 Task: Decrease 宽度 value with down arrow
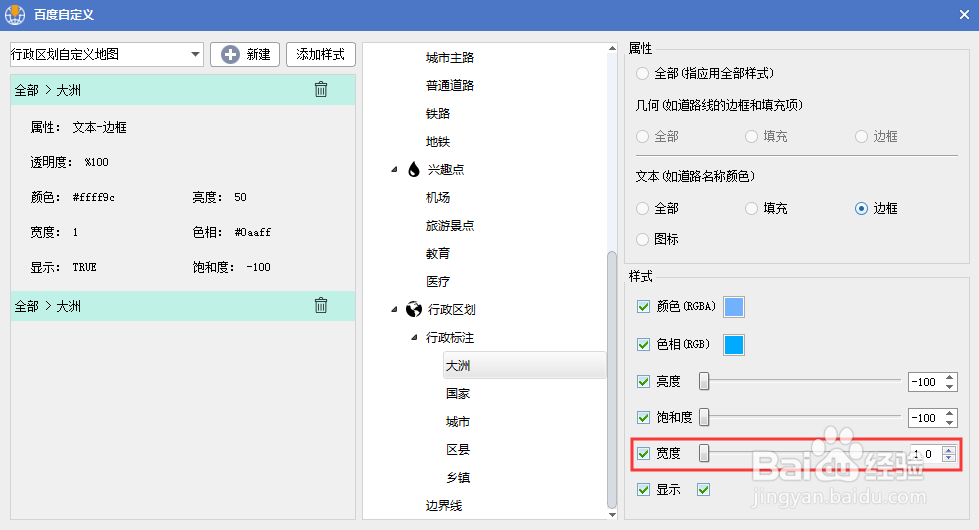[949, 459]
